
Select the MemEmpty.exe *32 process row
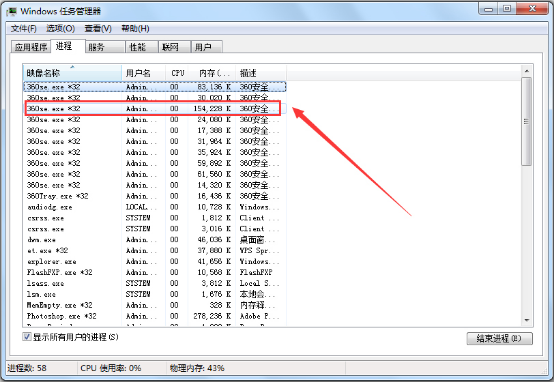click(155, 305)
